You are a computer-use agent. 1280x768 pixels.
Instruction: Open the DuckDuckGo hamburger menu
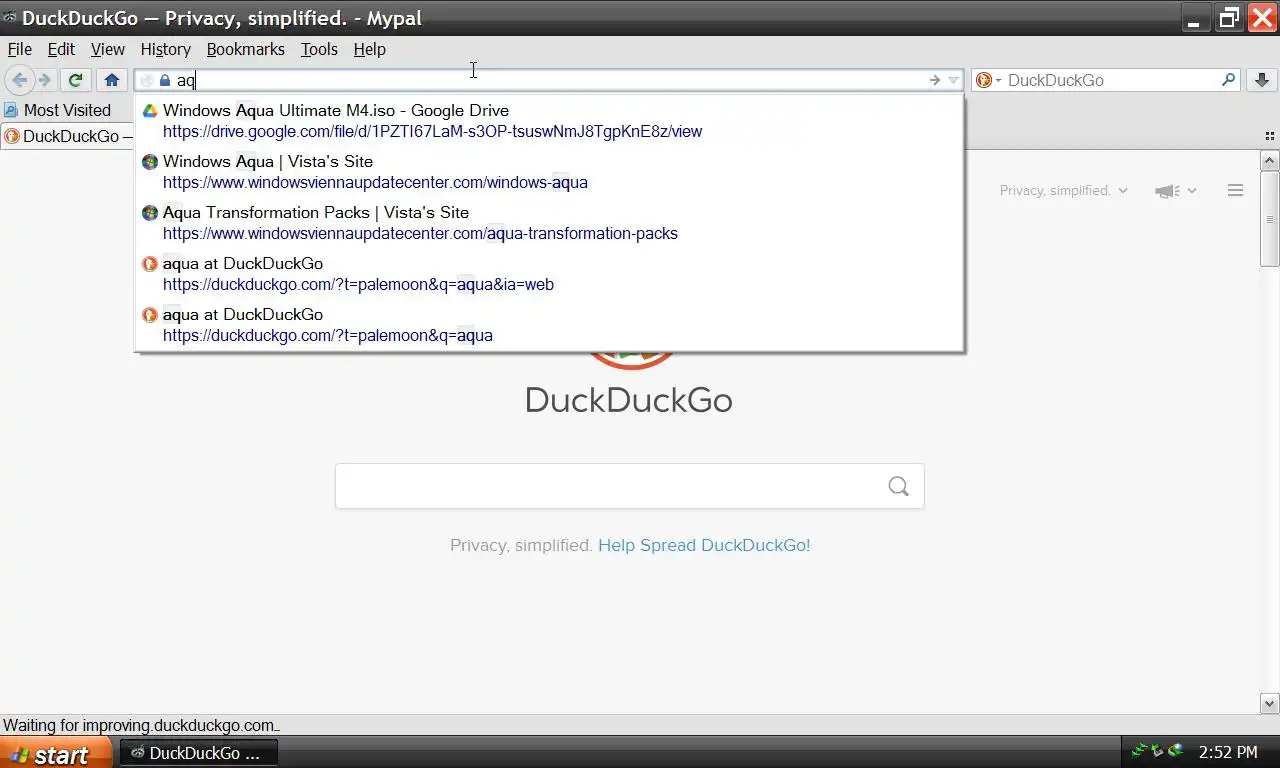(1235, 191)
